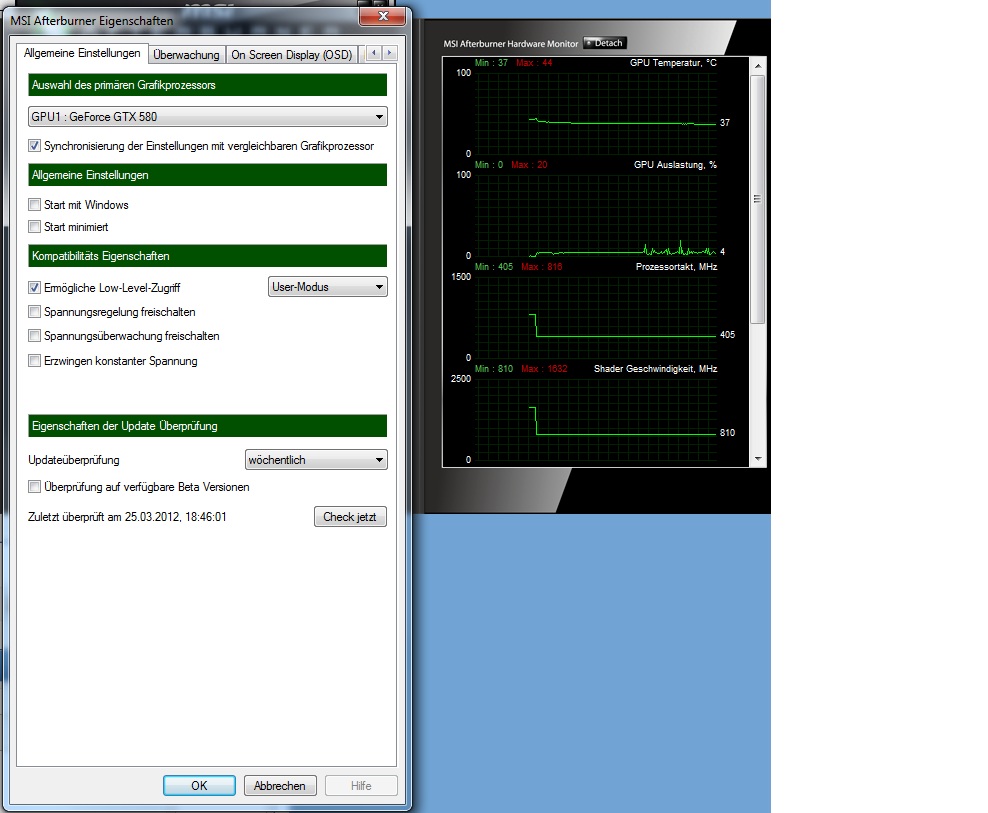Click the Check jetzt button

point(350,517)
